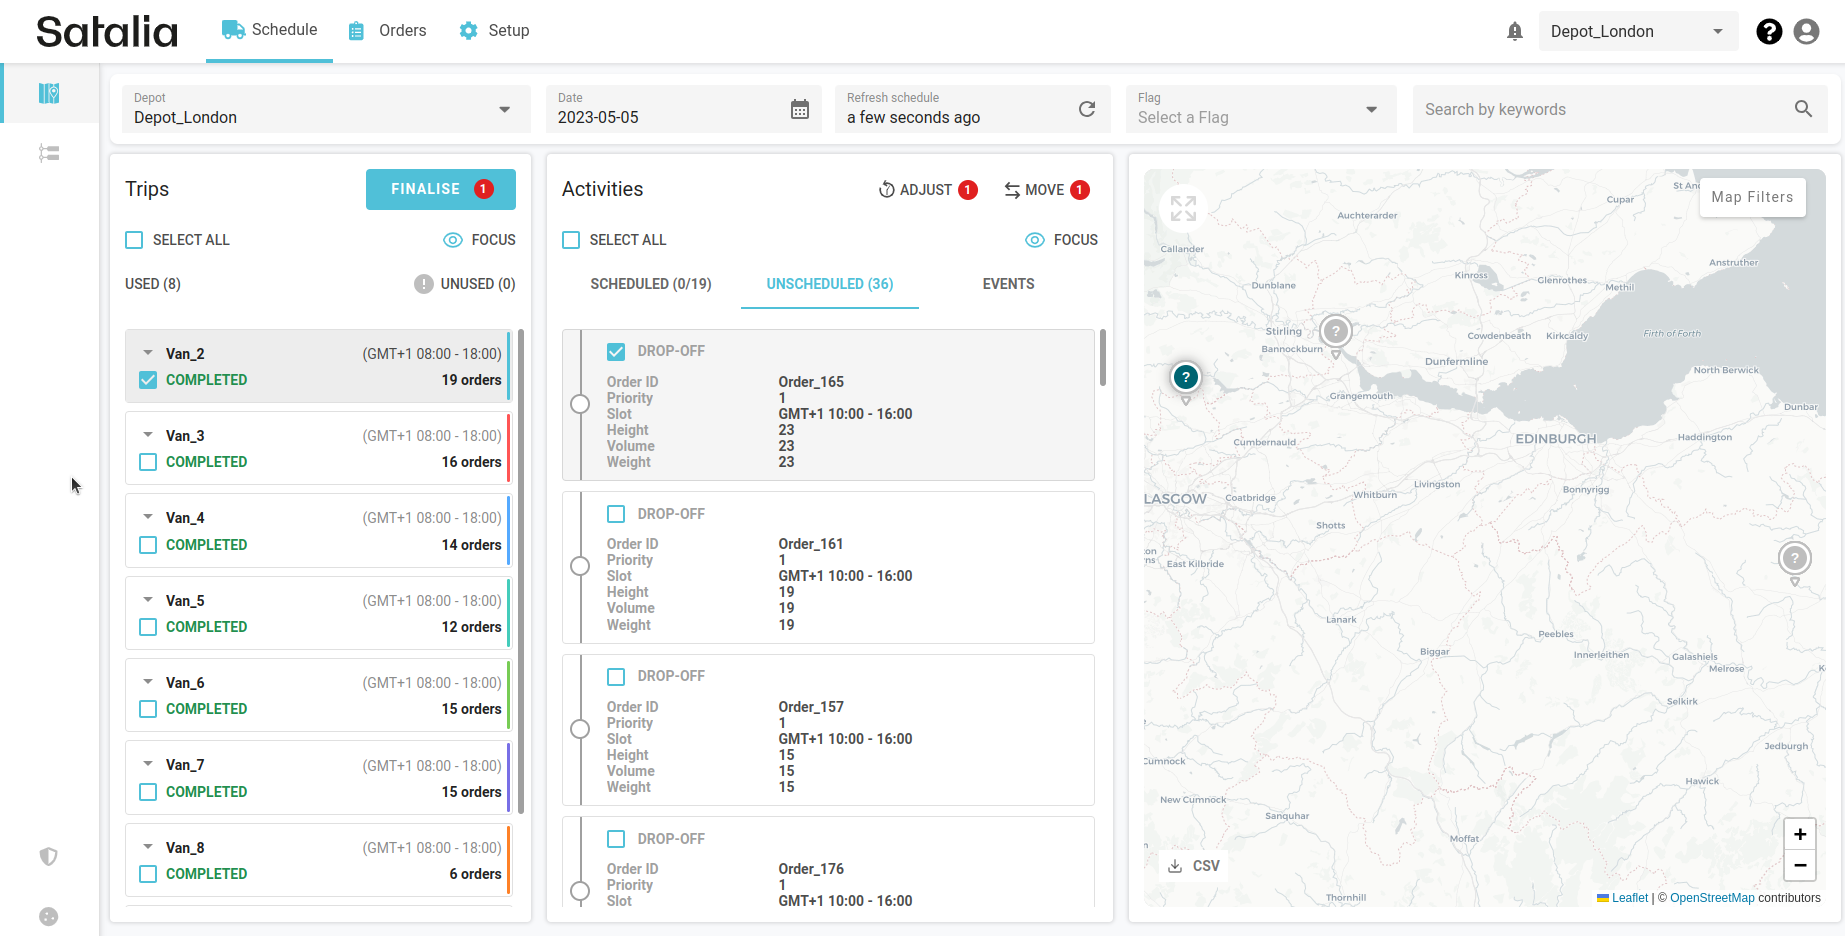Open the user account profile icon
Image resolution: width=1845 pixels, height=936 pixels.
tap(1806, 32)
